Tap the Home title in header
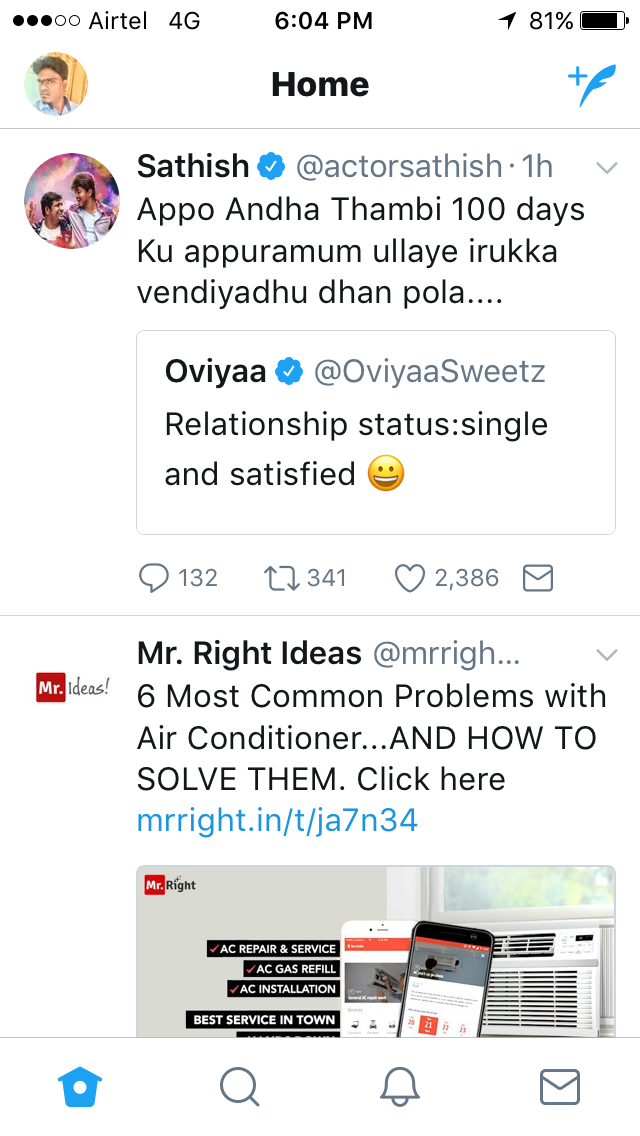This screenshot has width=640, height=1136. pos(320,85)
